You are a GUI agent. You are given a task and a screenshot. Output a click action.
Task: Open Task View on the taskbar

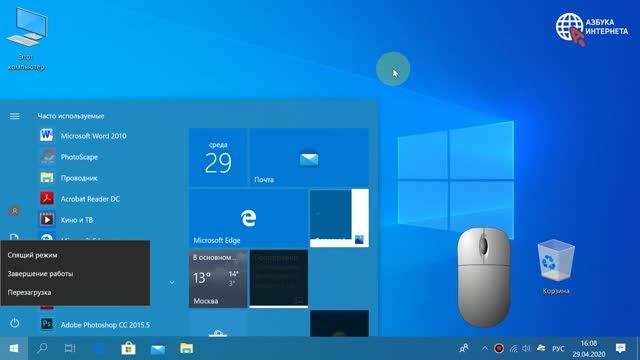click(70, 348)
